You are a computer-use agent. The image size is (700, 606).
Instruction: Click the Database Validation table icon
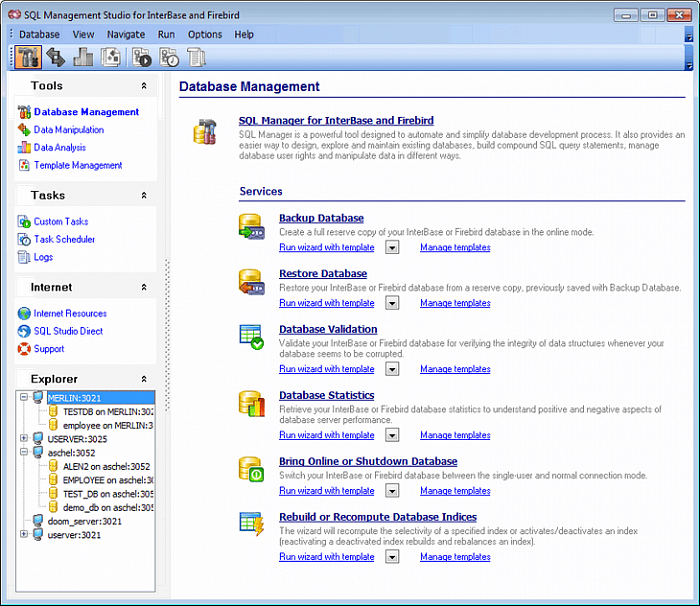[x=251, y=337]
